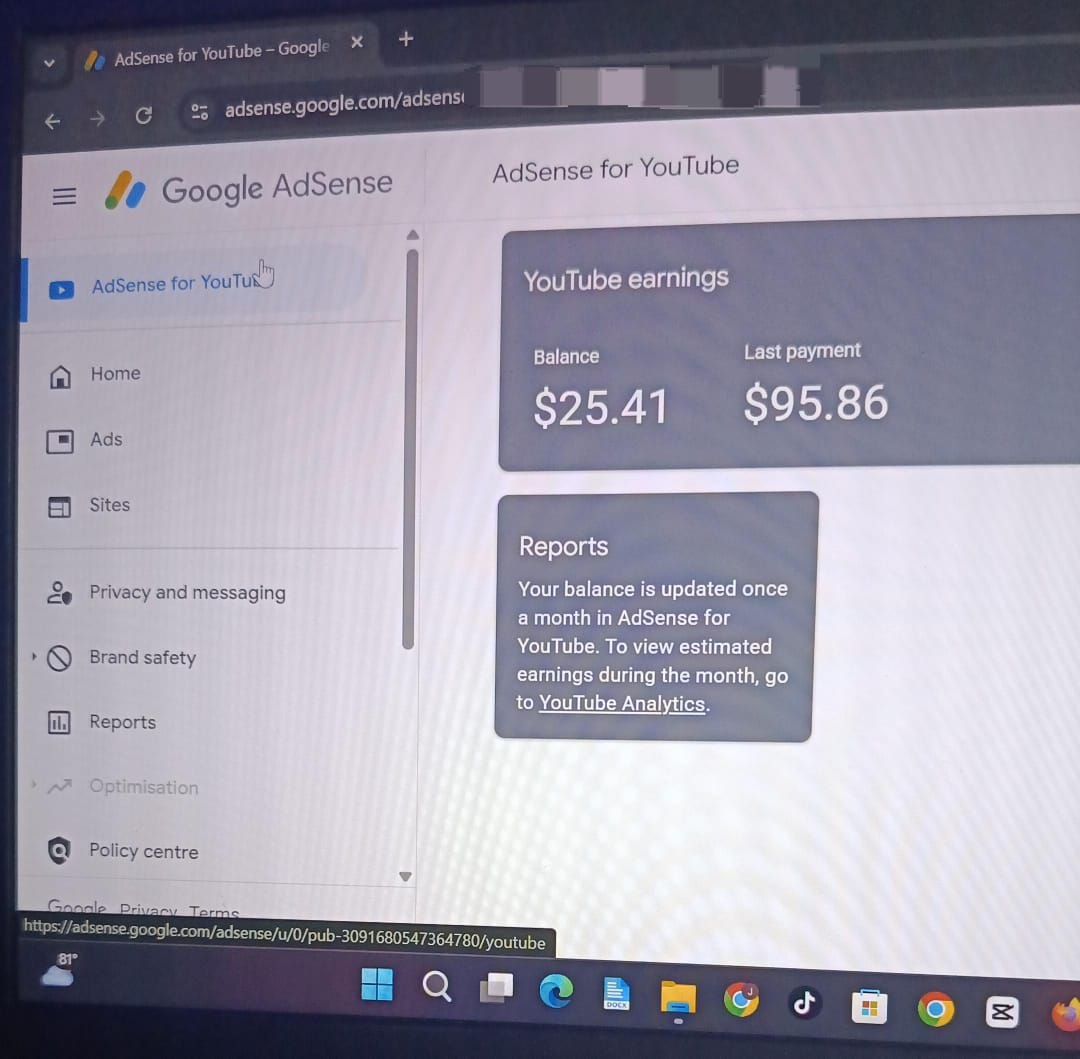Image resolution: width=1080 pixels, height=1059 pixels.
Task: Click the Home house icon
Action: (60, 377)
